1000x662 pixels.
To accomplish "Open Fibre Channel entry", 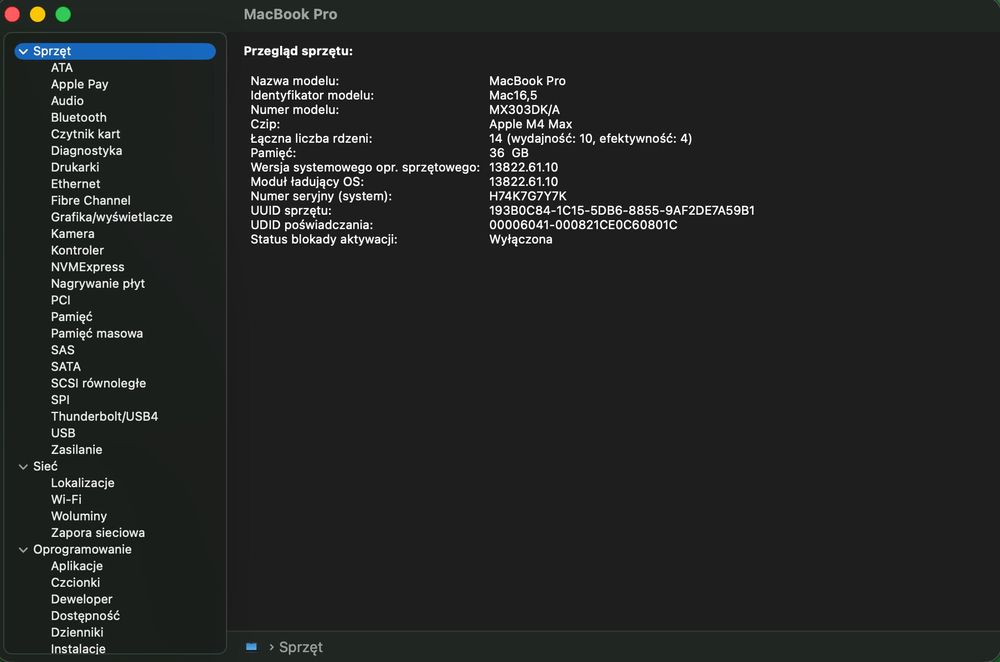I will [x=91, y=200].
